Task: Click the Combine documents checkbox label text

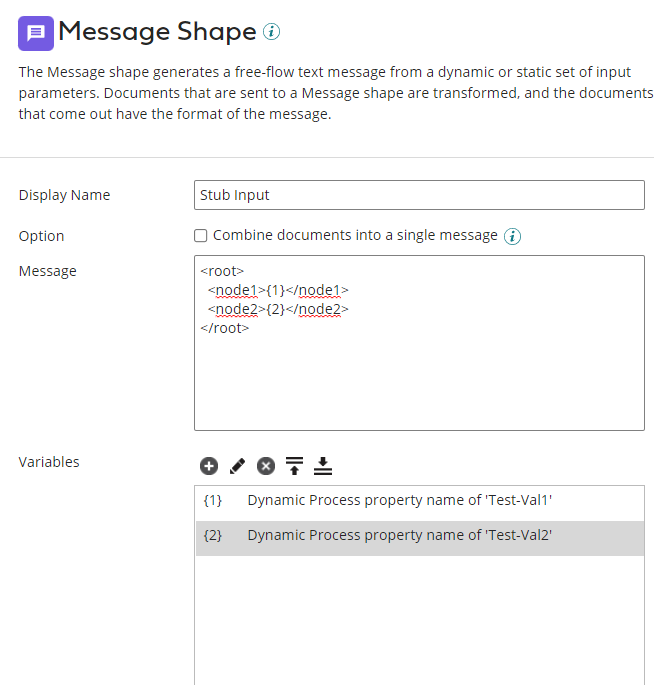Action: click(355, 236)
